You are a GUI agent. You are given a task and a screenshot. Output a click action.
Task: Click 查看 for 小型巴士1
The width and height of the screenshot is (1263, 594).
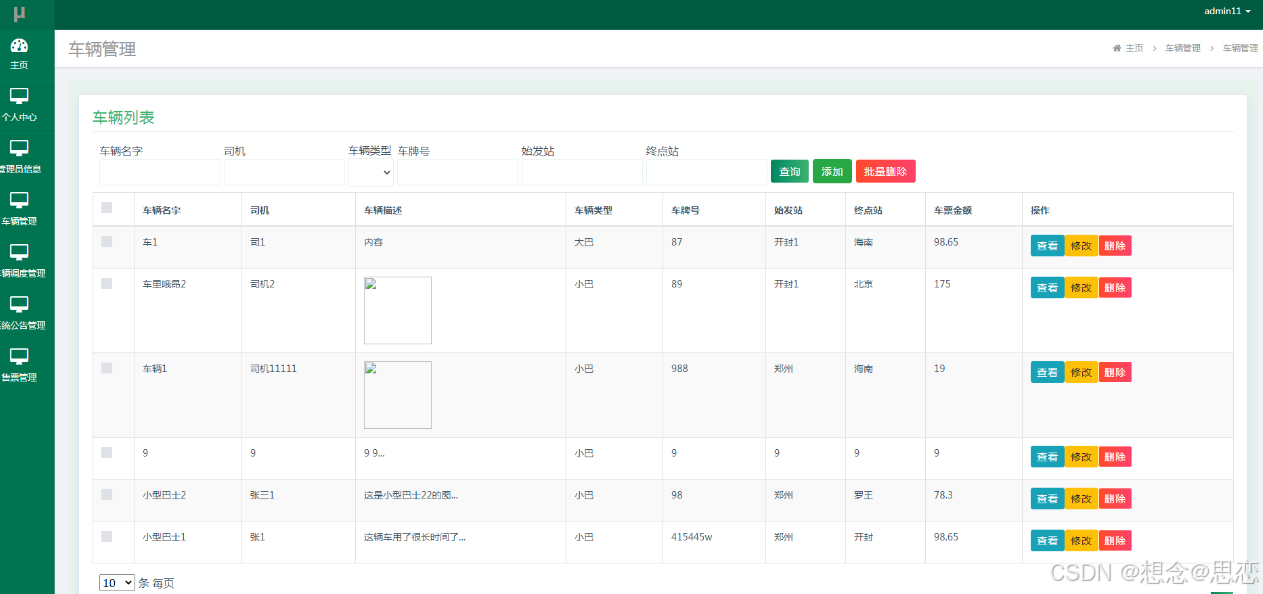pos(1047,540)
